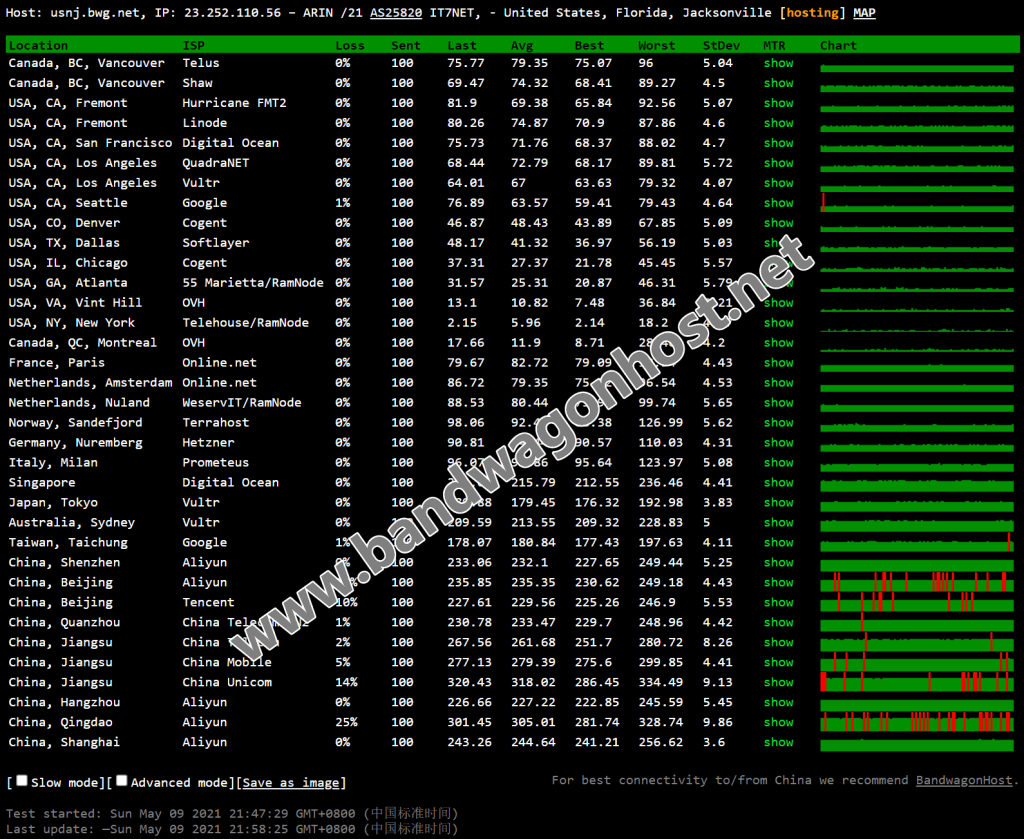Open the BandwagonHost recommendation link
Screen dimensions: 1024x839
964,780
